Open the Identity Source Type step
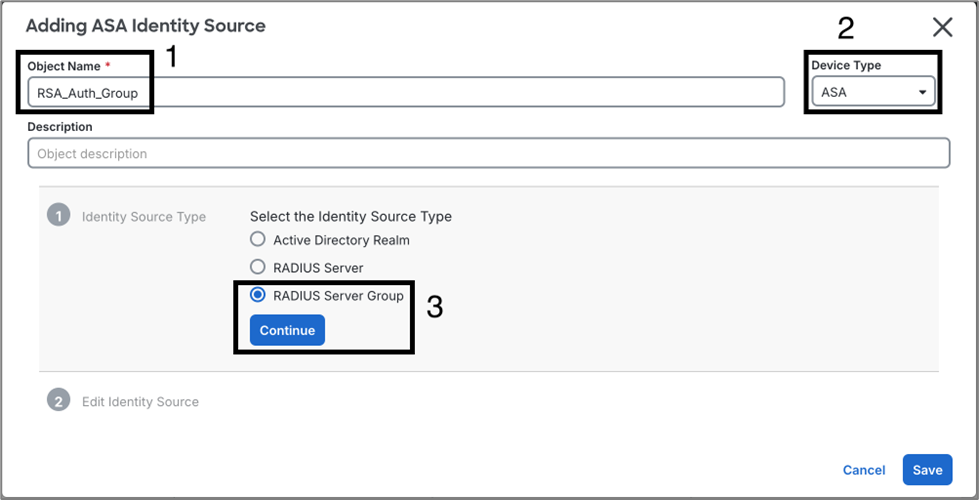 click(143, 216)
